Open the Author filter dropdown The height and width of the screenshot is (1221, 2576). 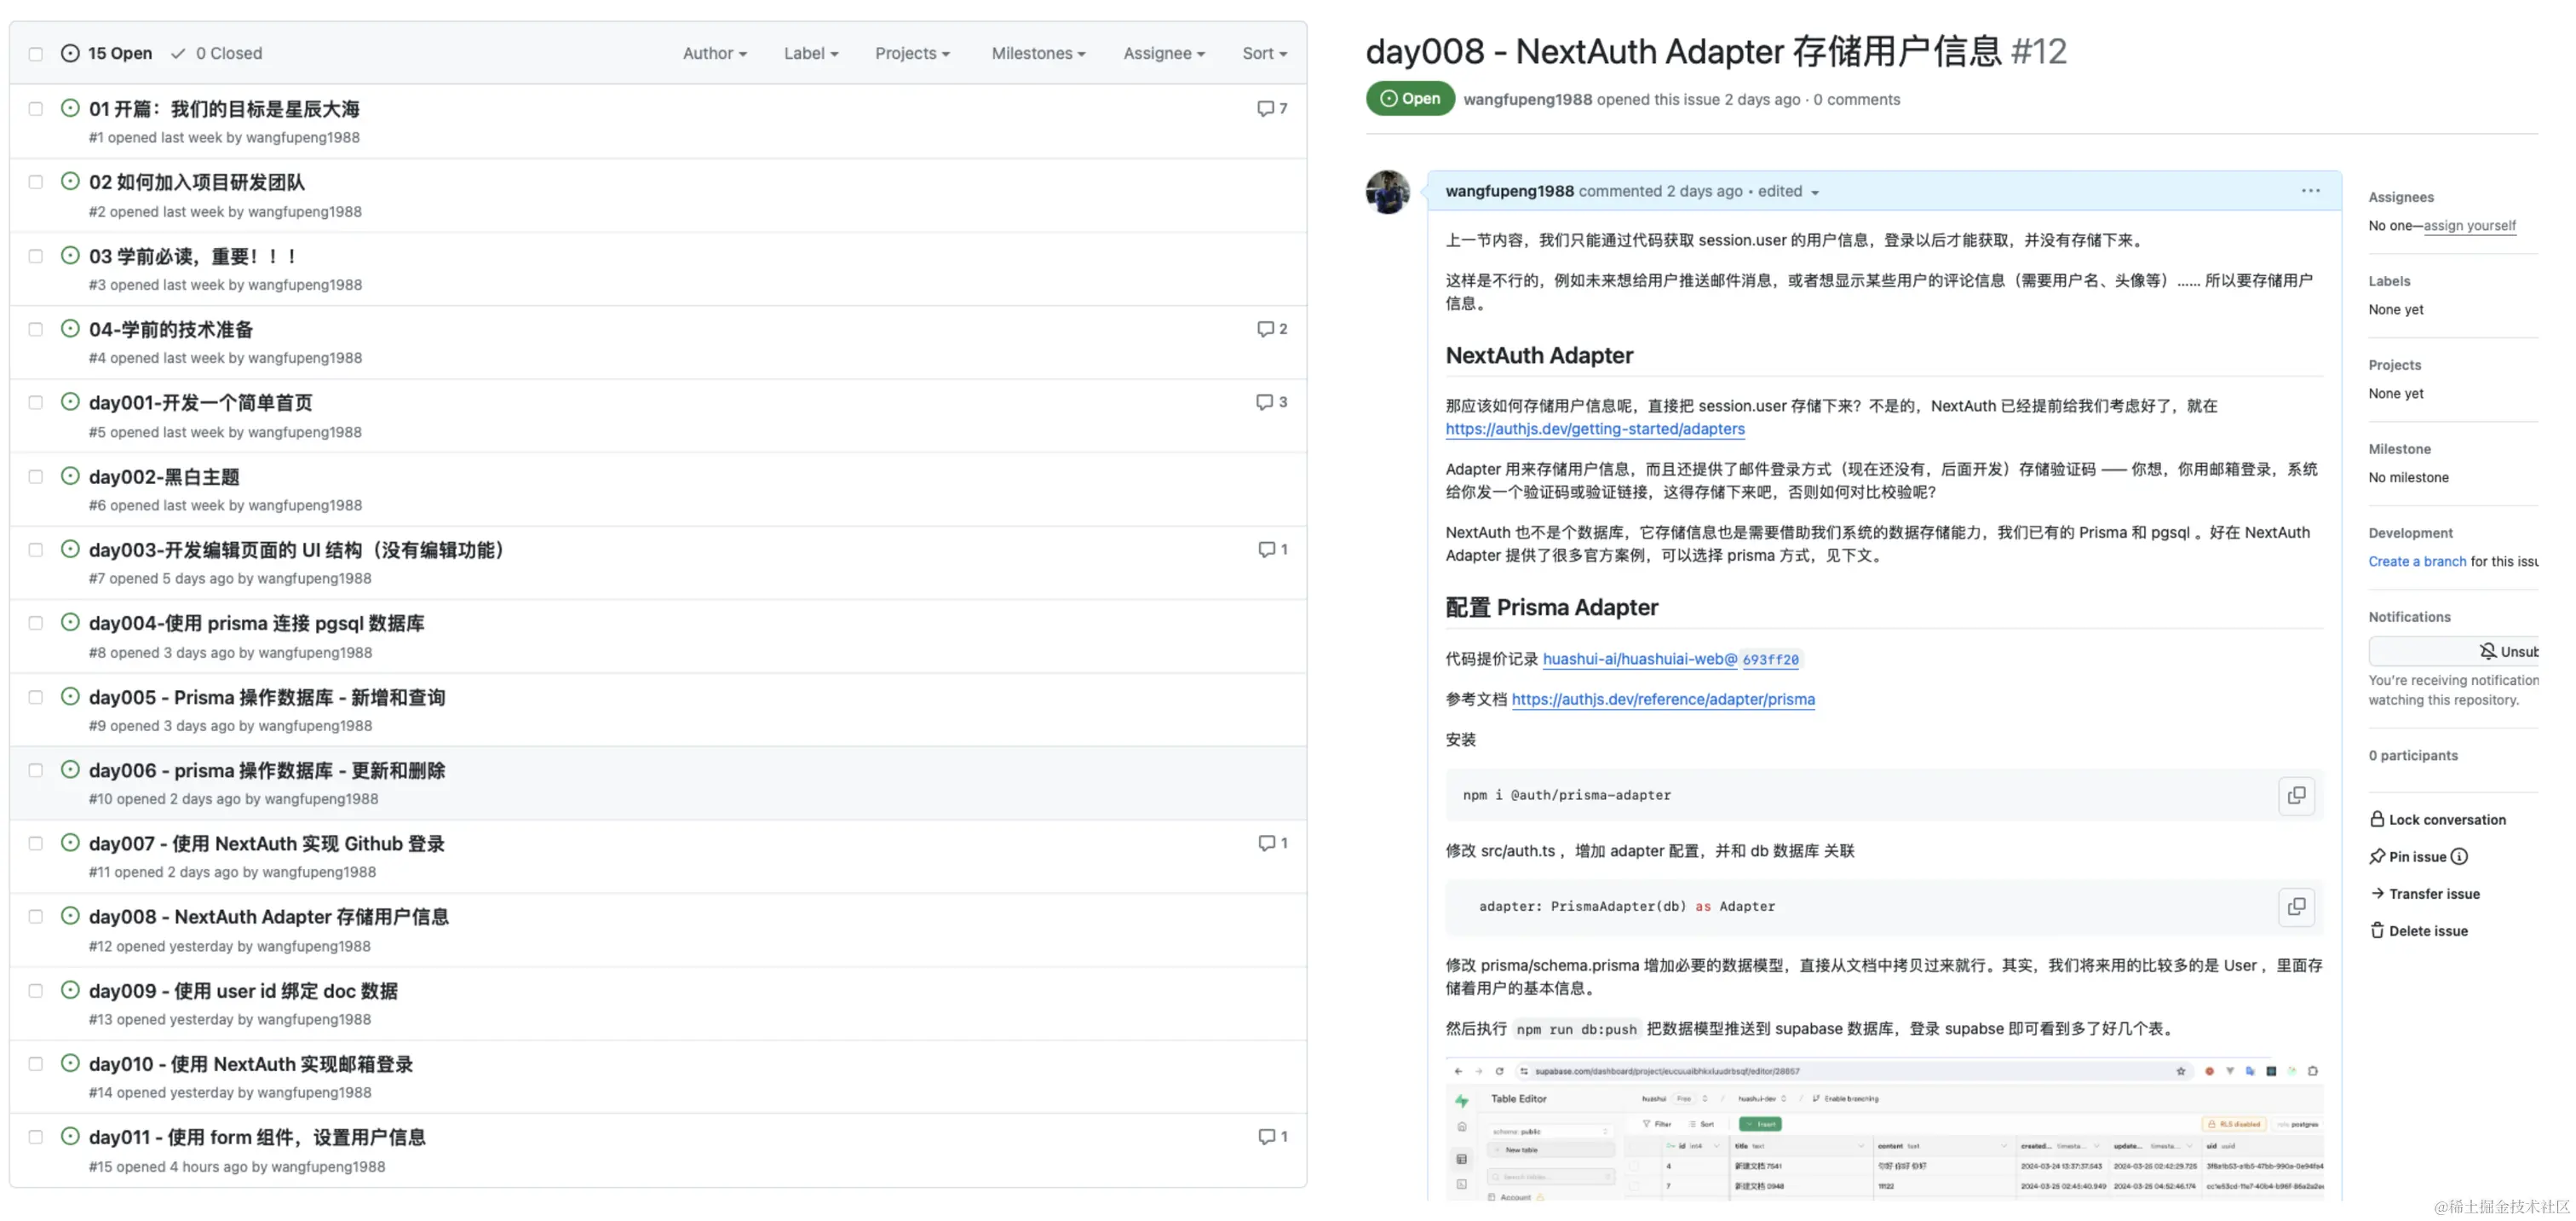(714, 53)
